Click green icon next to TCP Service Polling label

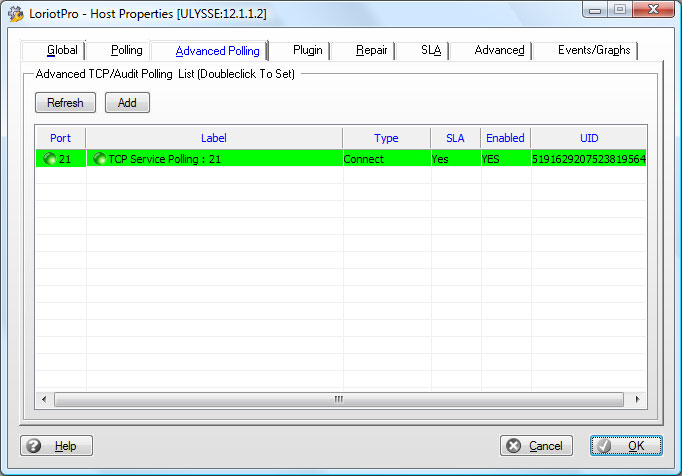pyautogui.click(x=100, y=159)
